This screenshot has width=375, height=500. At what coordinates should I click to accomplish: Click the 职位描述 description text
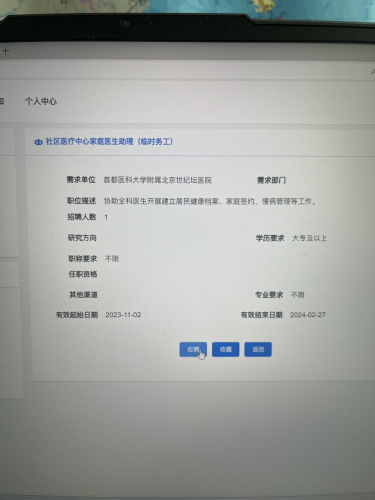[210, 201]
